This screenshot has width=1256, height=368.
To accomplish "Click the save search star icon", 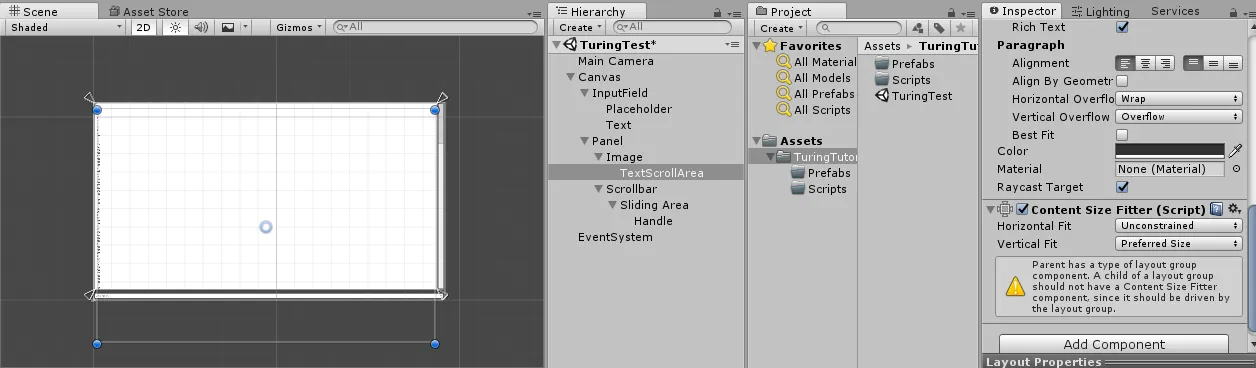I will (x=961, y=28).
